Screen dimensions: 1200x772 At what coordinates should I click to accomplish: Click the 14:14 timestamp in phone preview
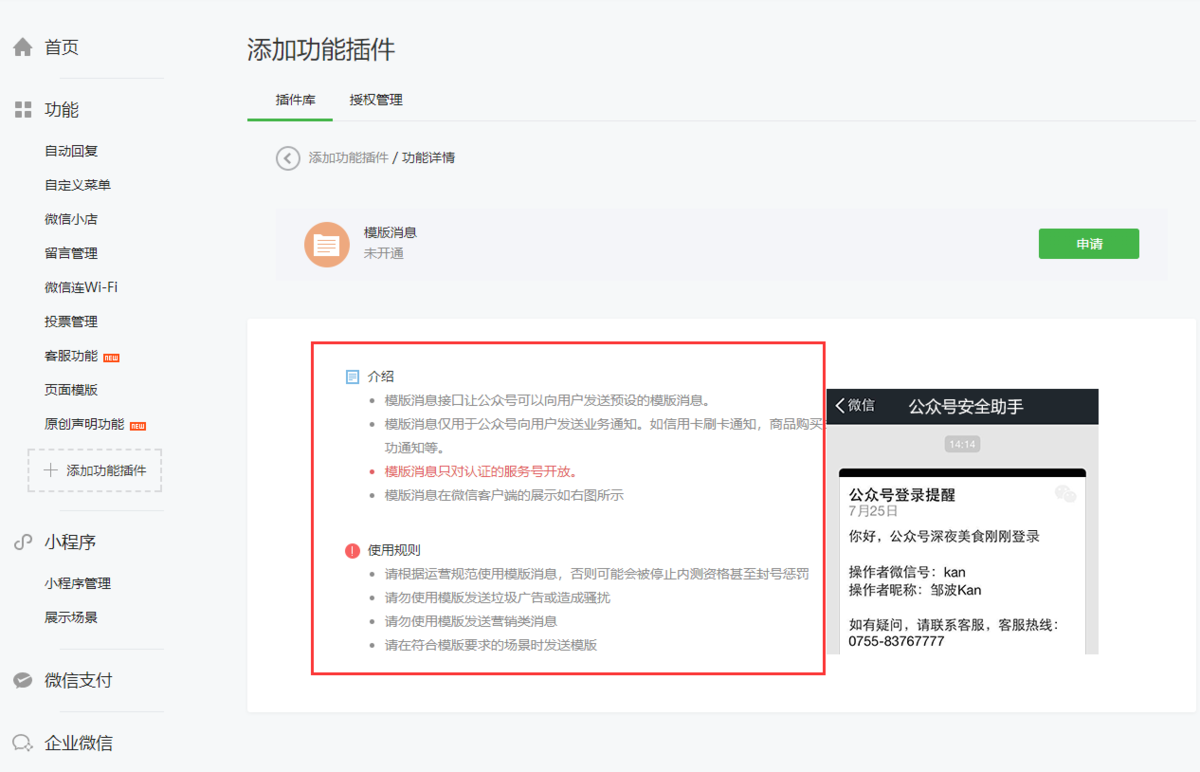pos(962,444)
